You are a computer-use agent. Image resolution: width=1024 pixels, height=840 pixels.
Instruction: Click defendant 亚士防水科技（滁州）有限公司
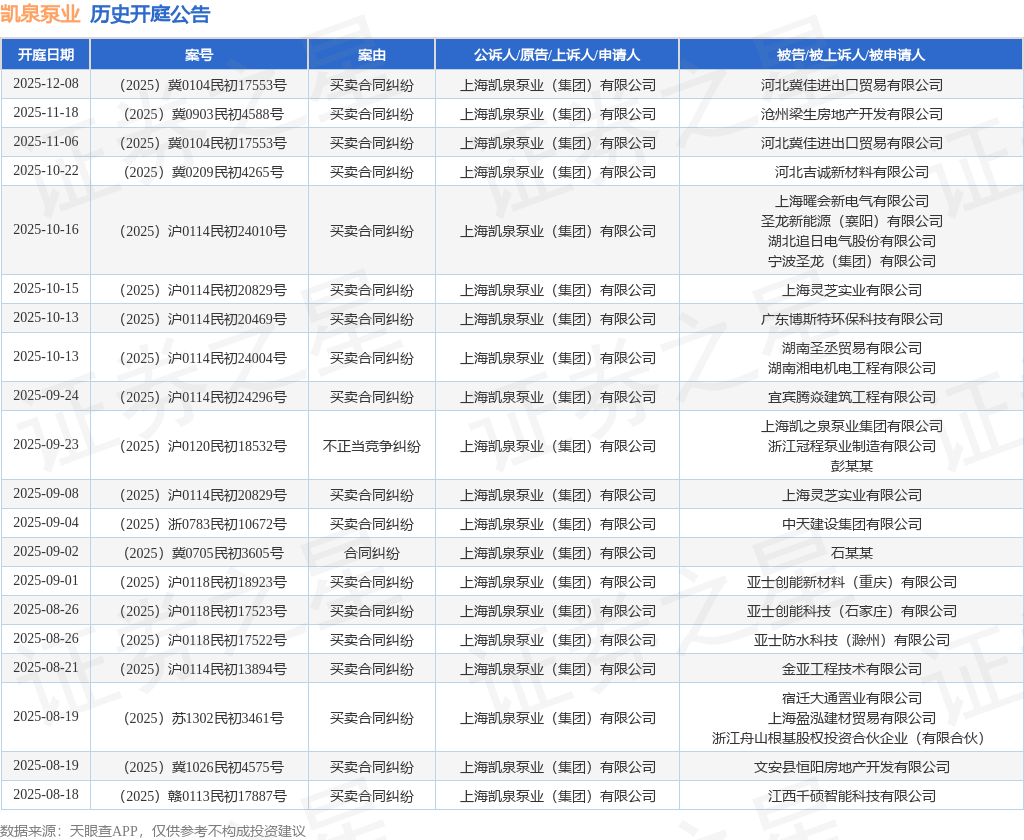coord(852,640)
